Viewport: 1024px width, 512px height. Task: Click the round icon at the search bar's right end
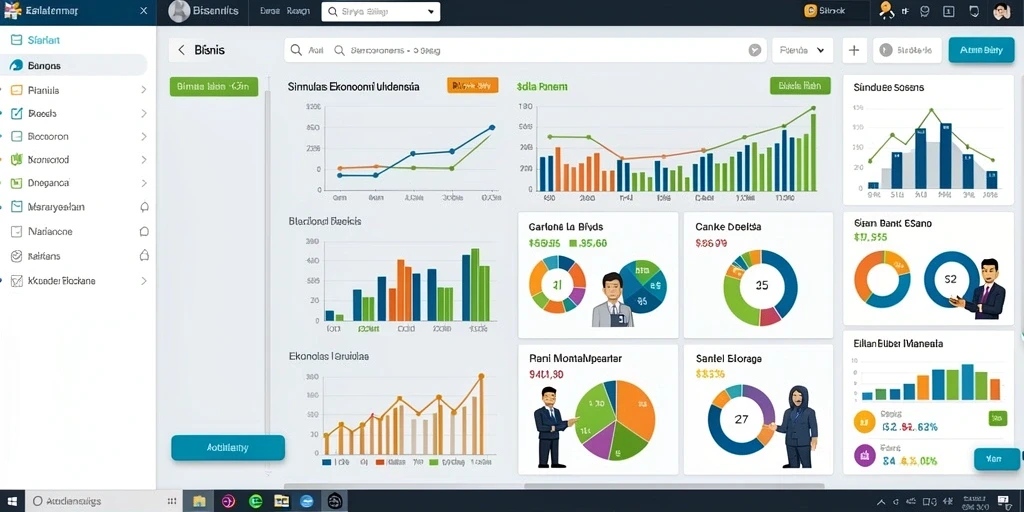(754, 50)
